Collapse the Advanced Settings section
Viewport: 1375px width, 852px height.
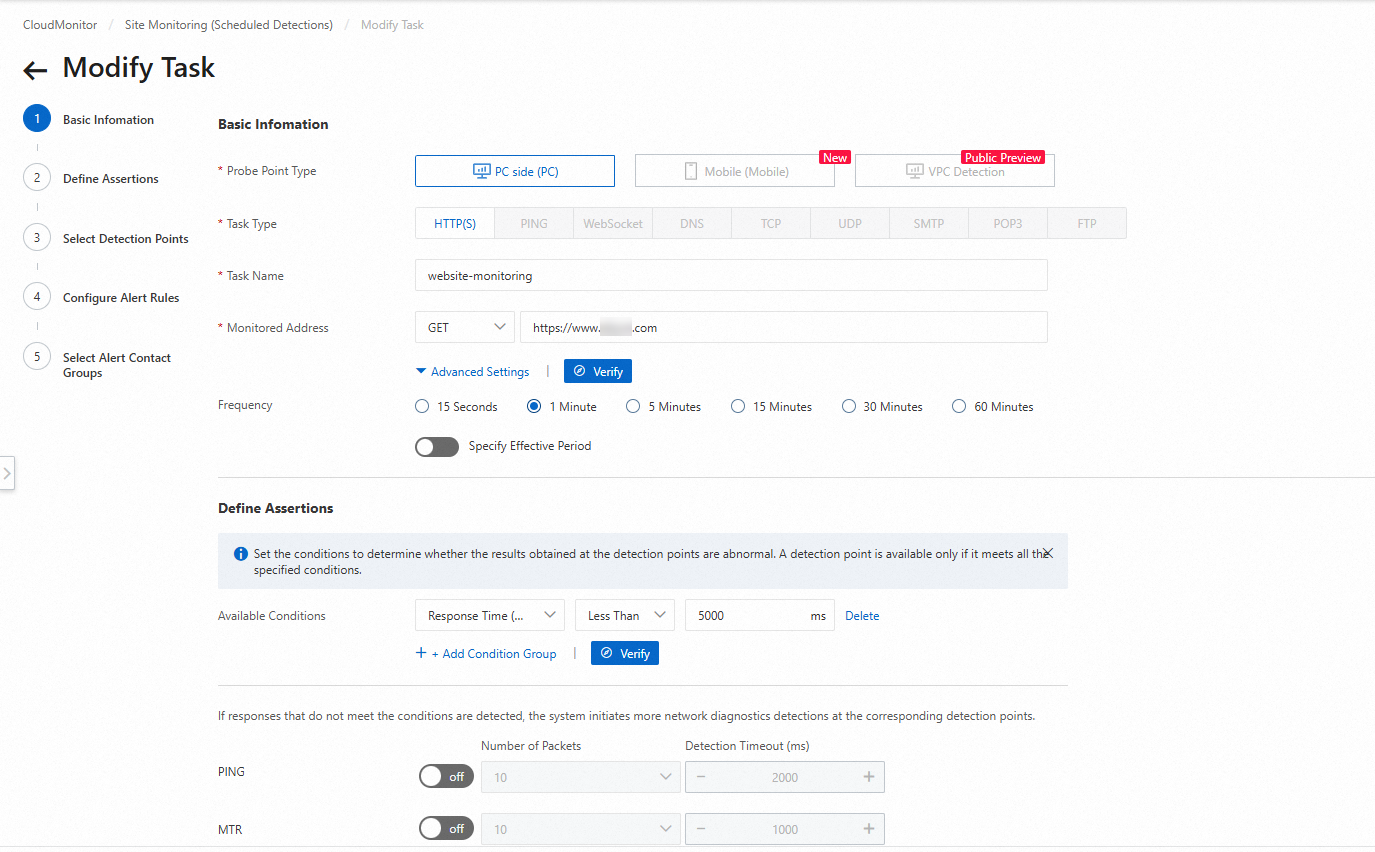click(472, 370)
